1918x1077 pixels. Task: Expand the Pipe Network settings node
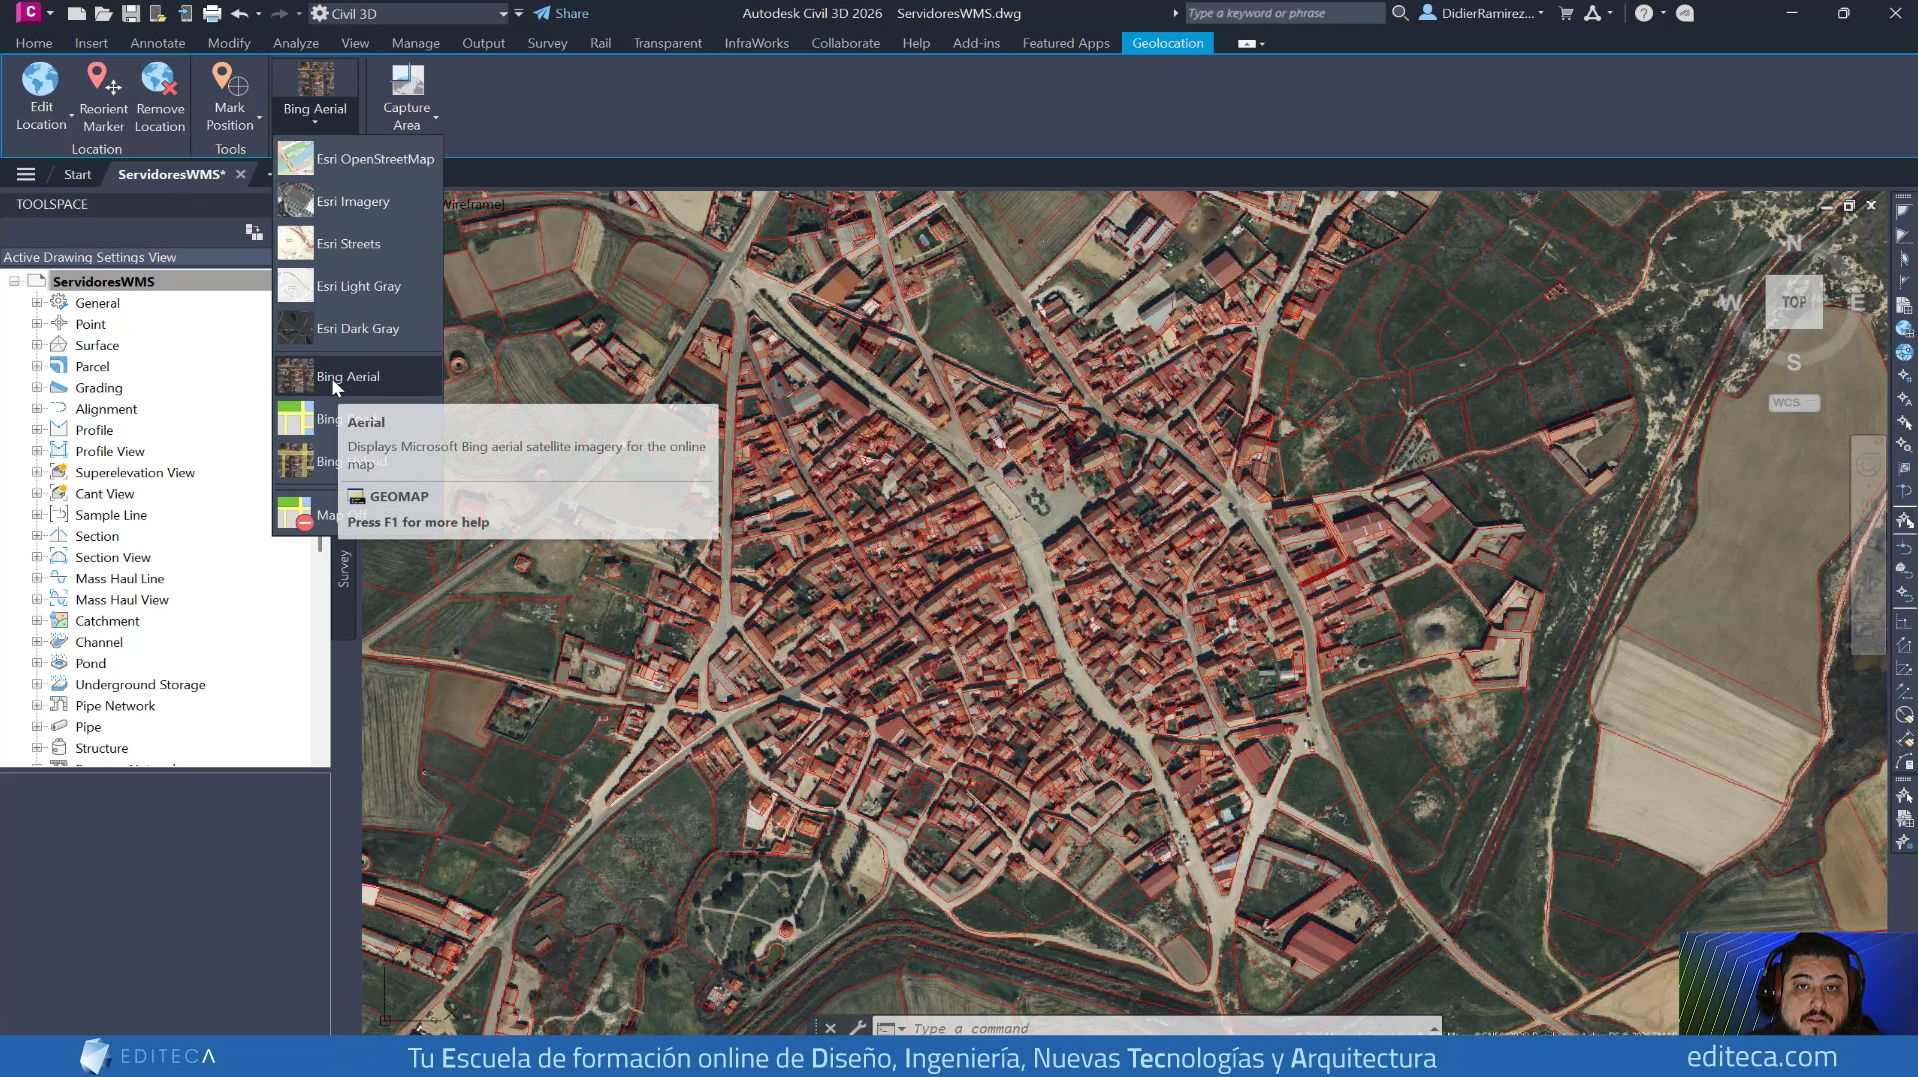[37, 705]
